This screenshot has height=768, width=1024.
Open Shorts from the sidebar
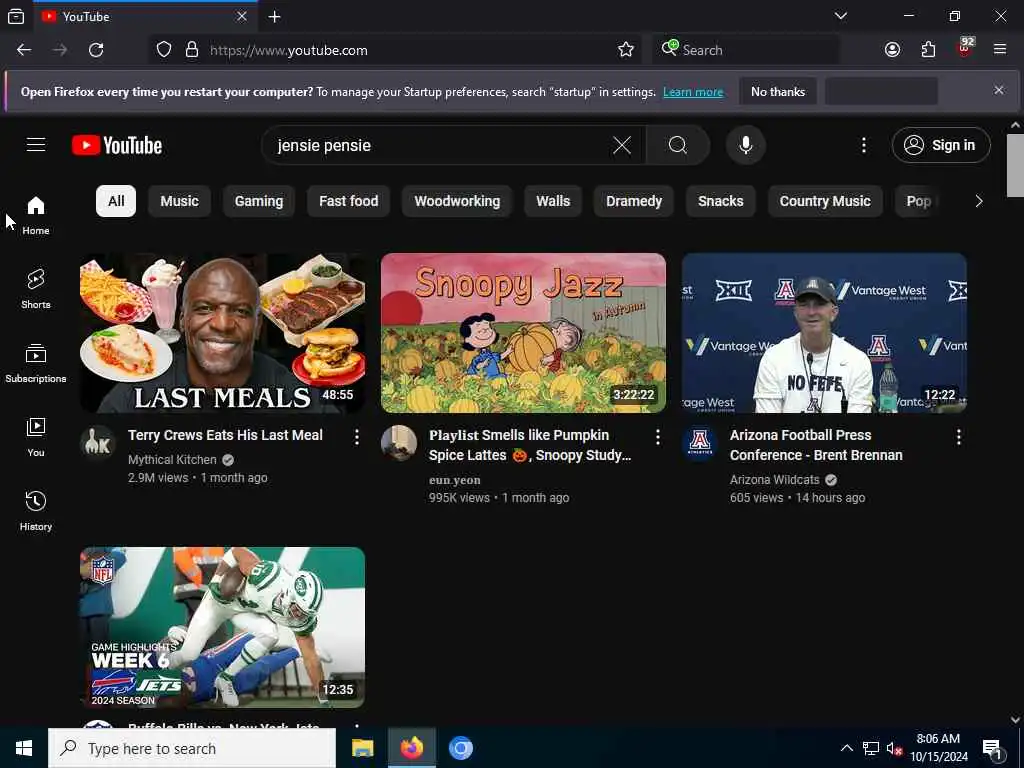36,289
